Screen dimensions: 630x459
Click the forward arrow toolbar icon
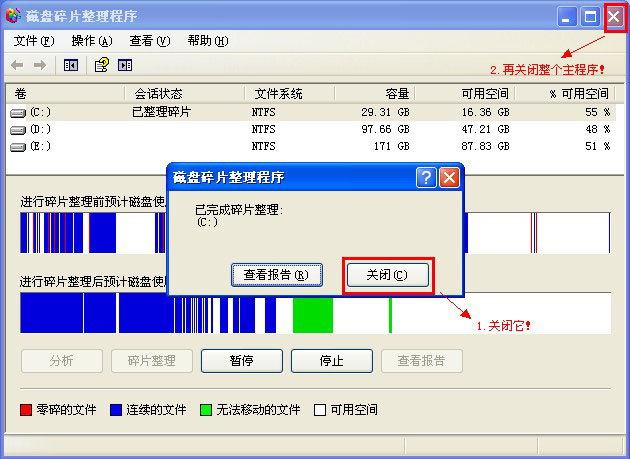[40, 65]
